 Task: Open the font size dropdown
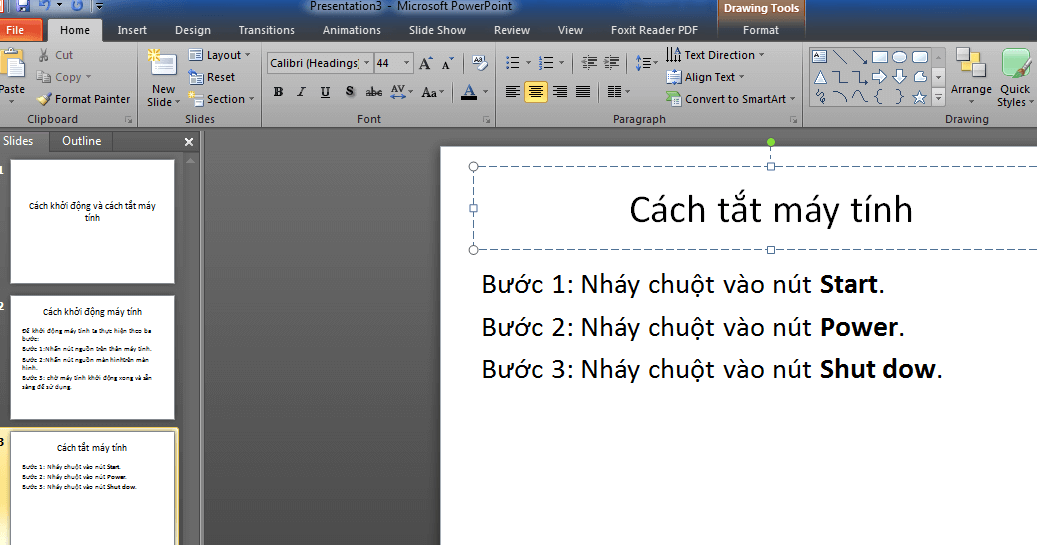(x=407, y=63)
